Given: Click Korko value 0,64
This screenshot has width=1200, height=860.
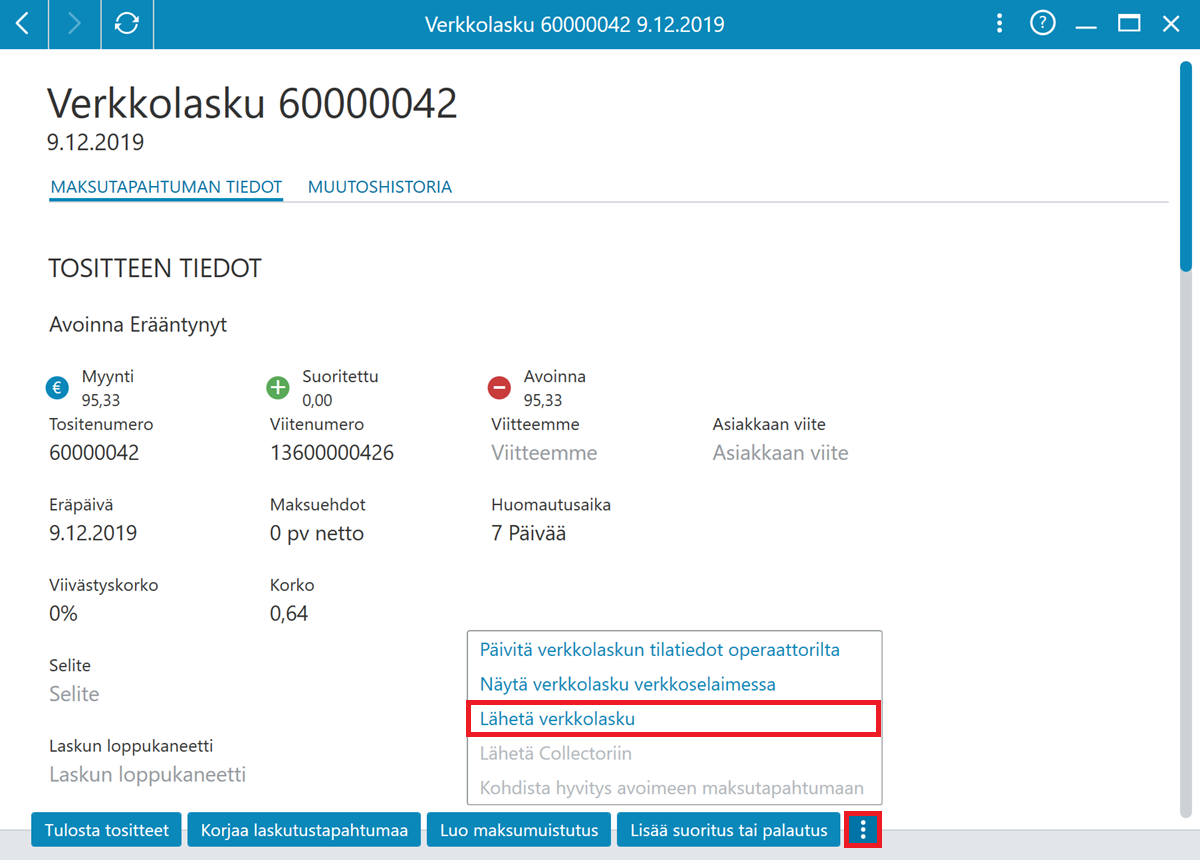Looking at the screenshot, I should tap(289, 614).
